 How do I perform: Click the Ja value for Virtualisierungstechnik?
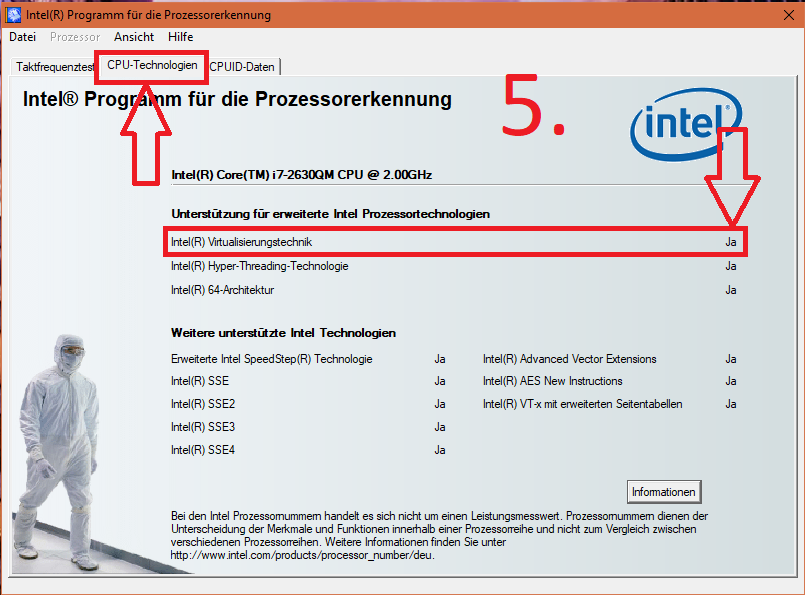731,242
